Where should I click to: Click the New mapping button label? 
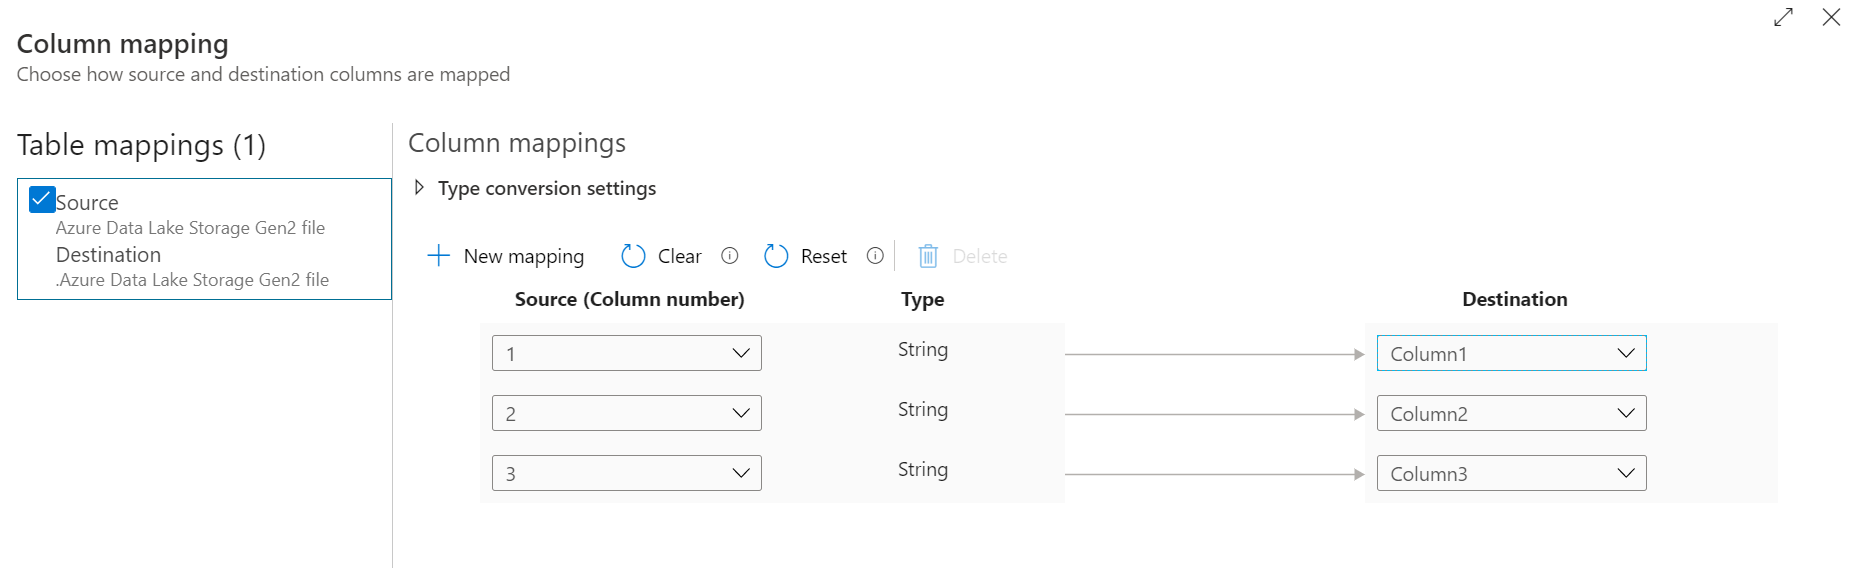point(524,256)
